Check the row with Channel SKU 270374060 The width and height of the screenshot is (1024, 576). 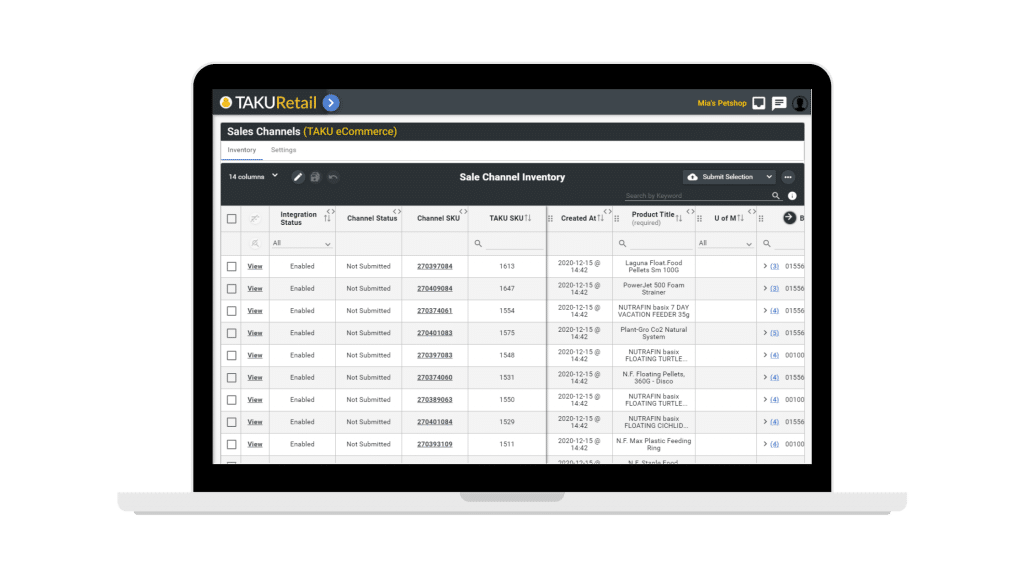pos(232,377)
